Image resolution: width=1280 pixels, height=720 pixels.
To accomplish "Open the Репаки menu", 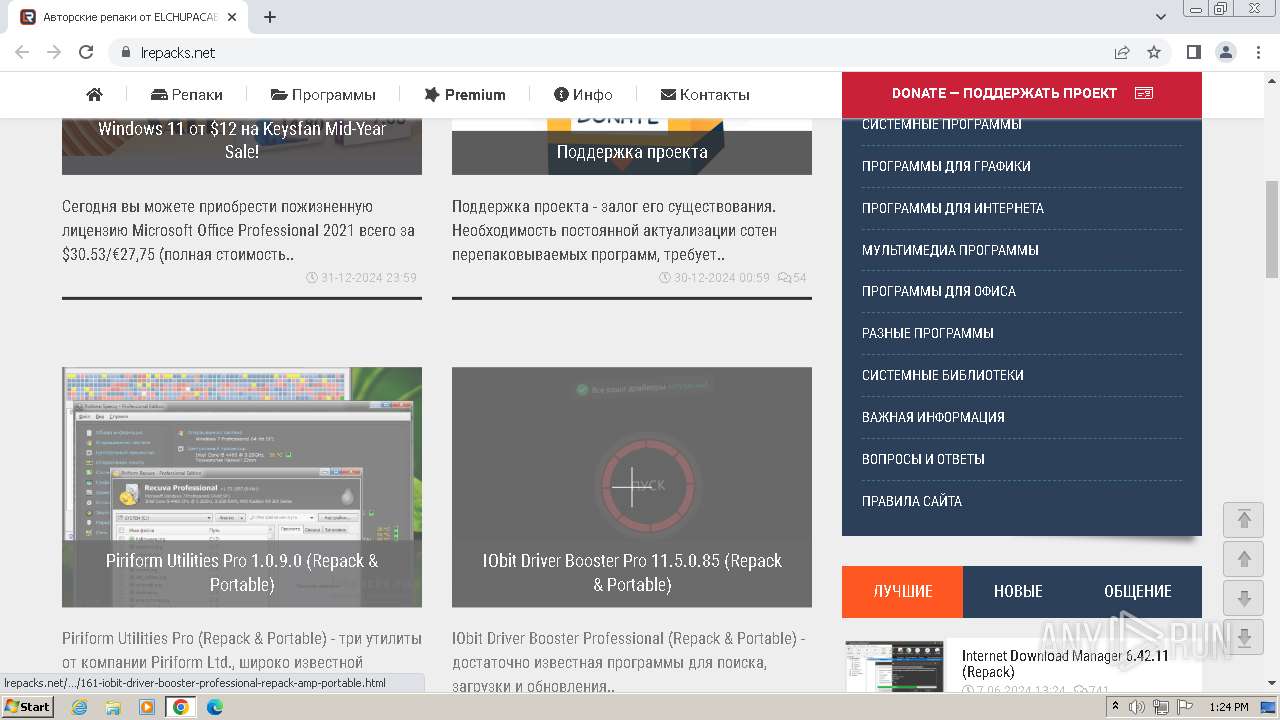I will [187, 94].
